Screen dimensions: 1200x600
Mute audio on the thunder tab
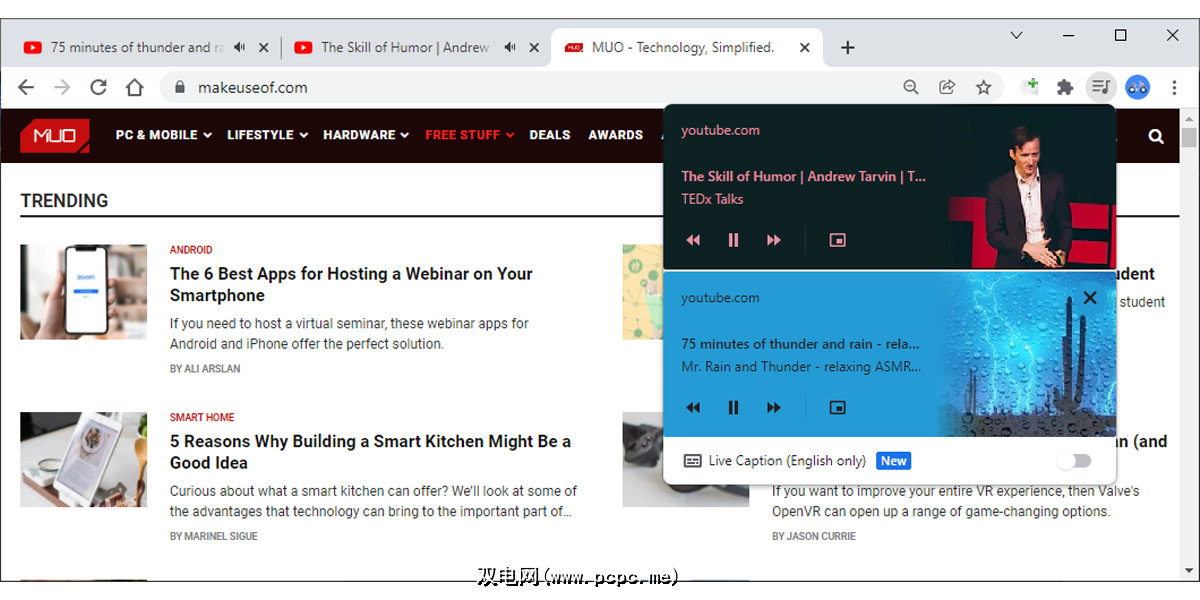point(240,47)
